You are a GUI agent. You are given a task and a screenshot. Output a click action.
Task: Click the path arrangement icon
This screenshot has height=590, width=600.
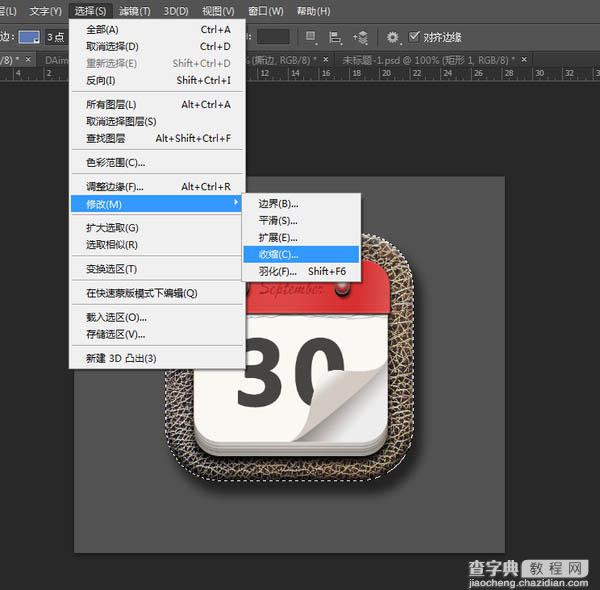click(x=361, y=37)
